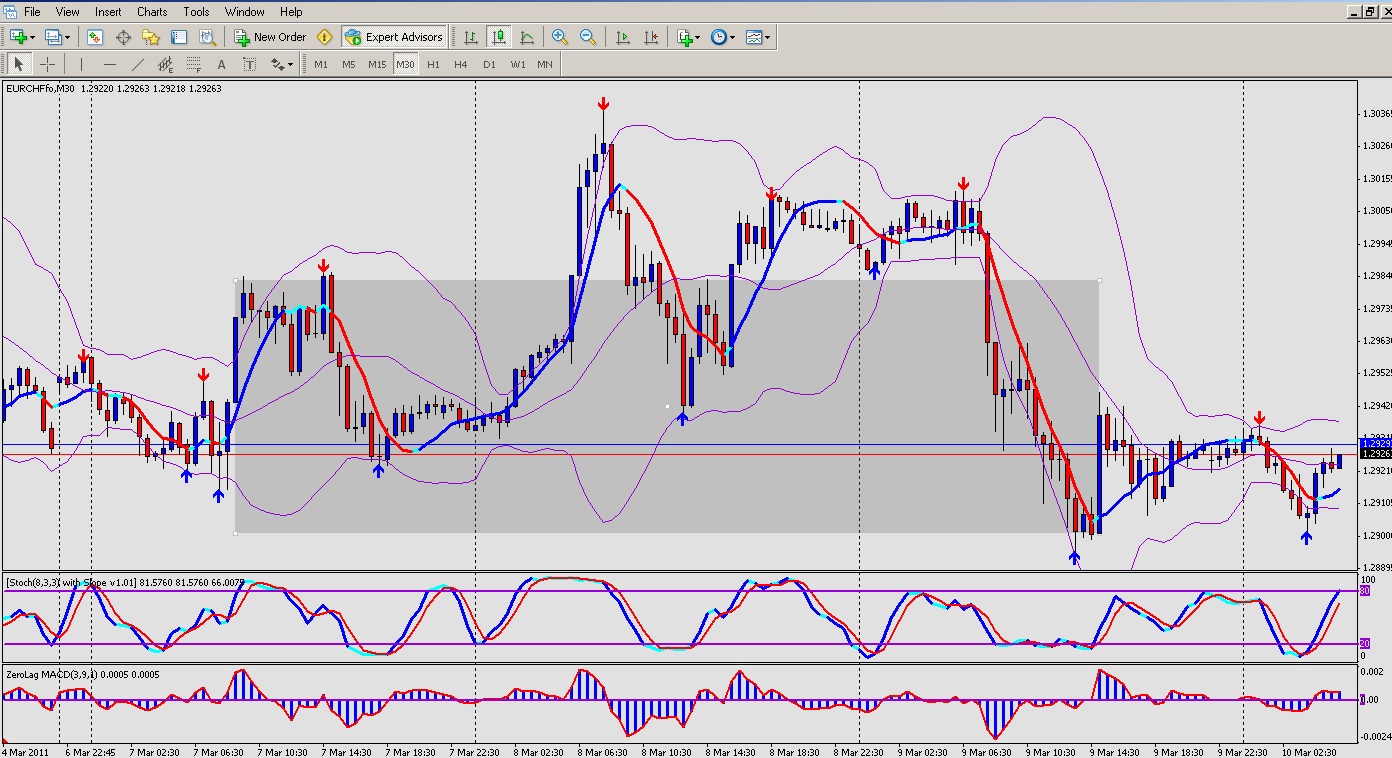The height and width of the screenshot is (758, 1392).
Task: Click the 4 Mar 2011 date label
Action: 25,751
